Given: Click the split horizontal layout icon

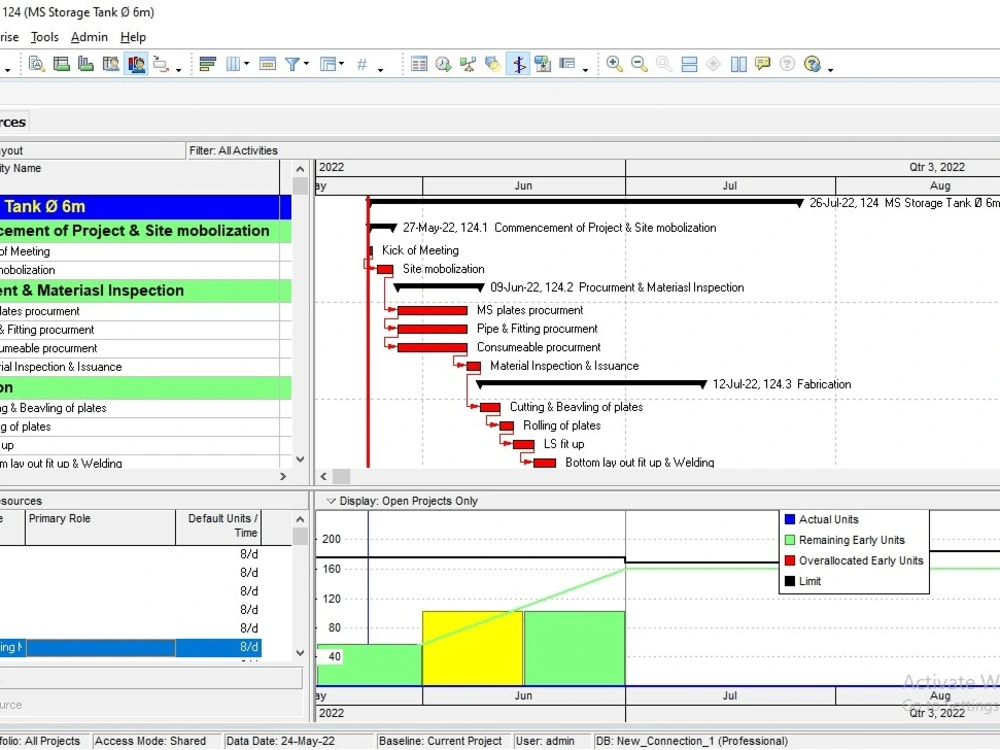Looking at the screenshot, I should (x=689, y=64).
